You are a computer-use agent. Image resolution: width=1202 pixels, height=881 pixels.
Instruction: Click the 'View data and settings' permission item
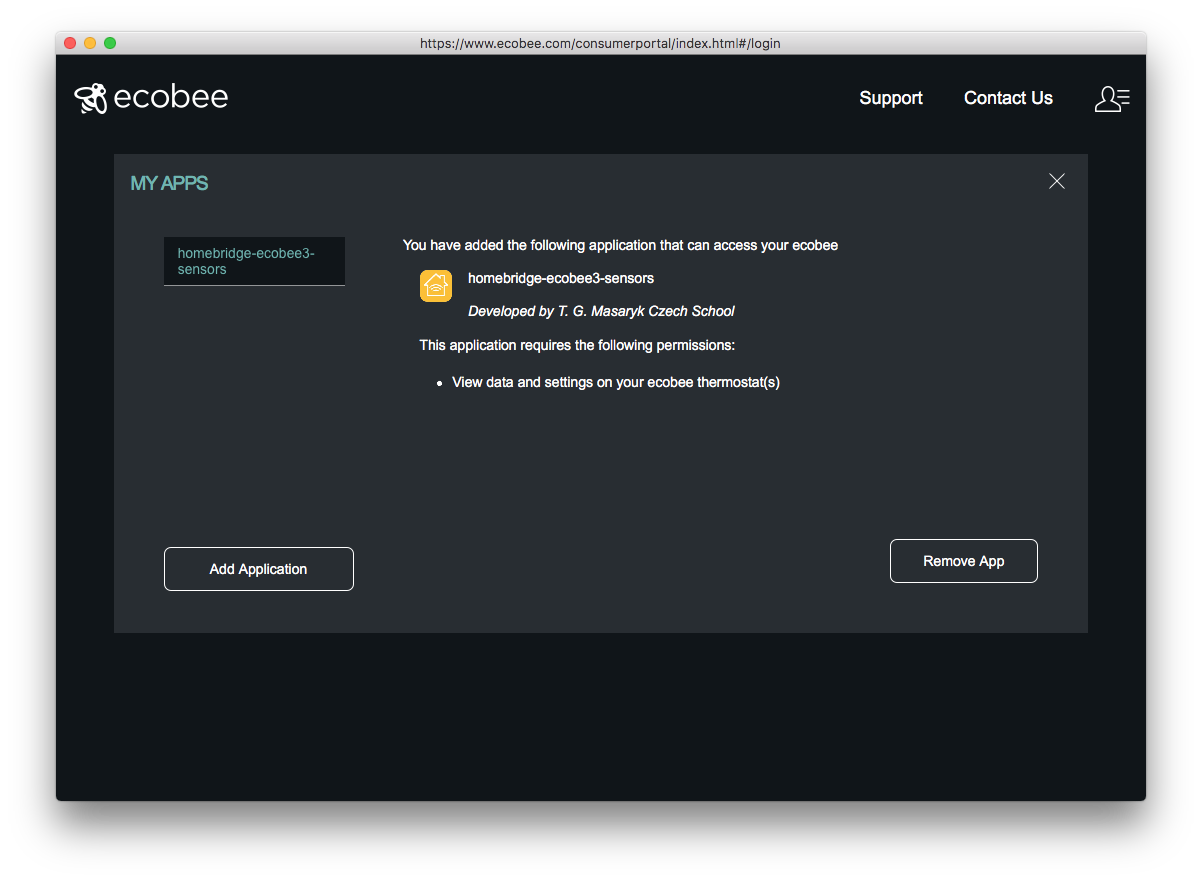point(616,382)
